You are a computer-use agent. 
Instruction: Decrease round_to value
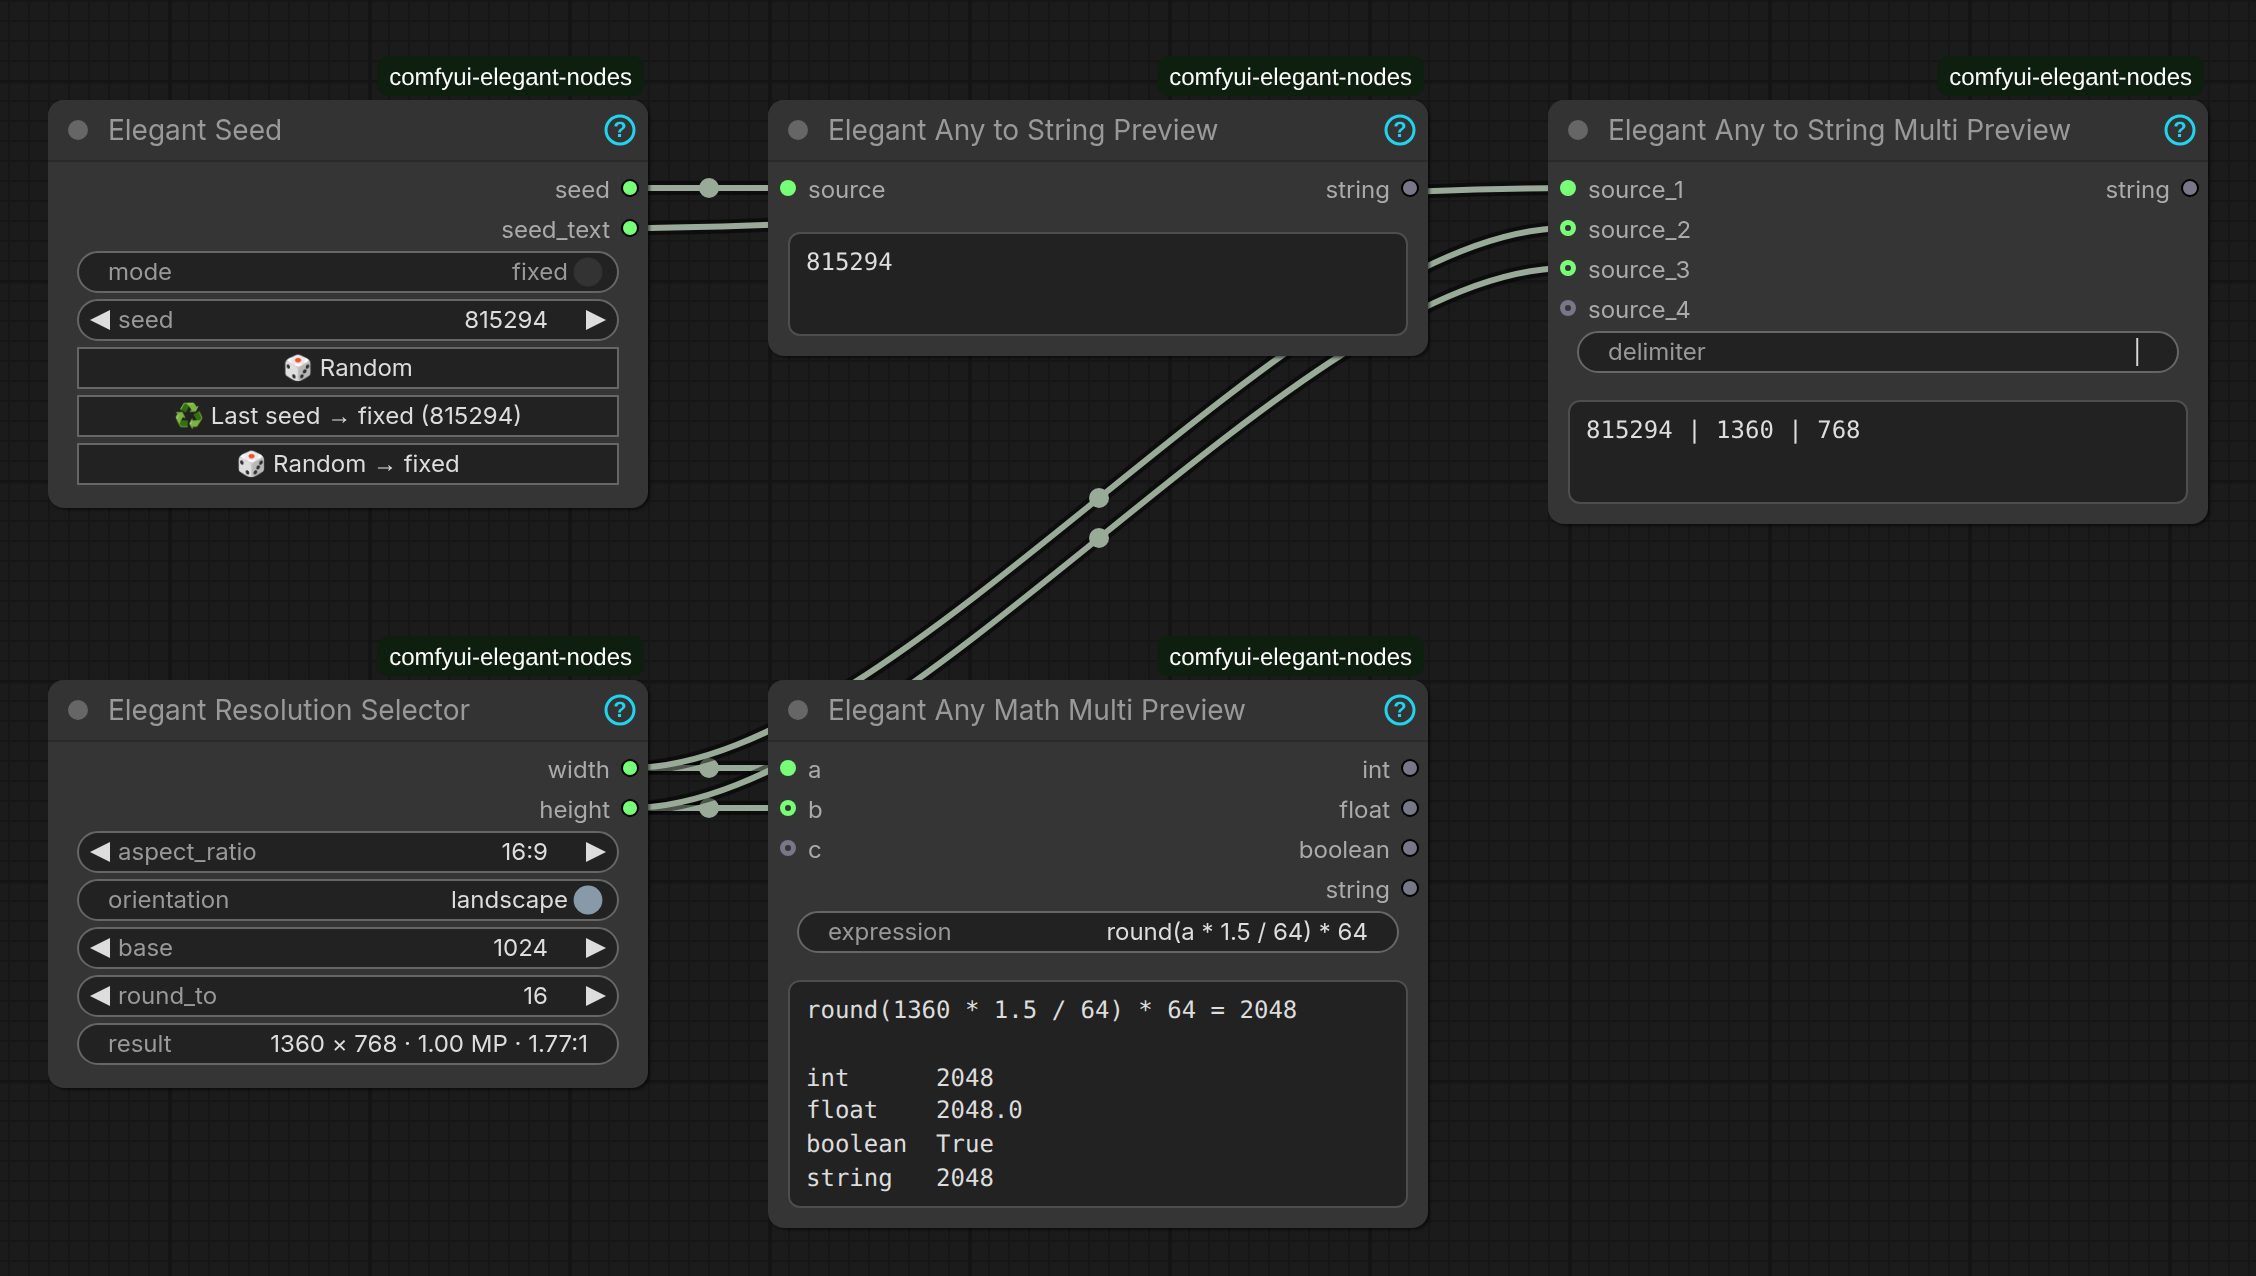pyautogui.click(x=100, y=996)
